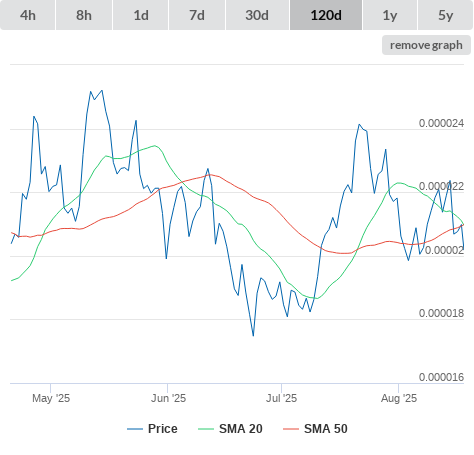Select the 4h time range tab
The image size is (474, 455).
pos(28,15)
